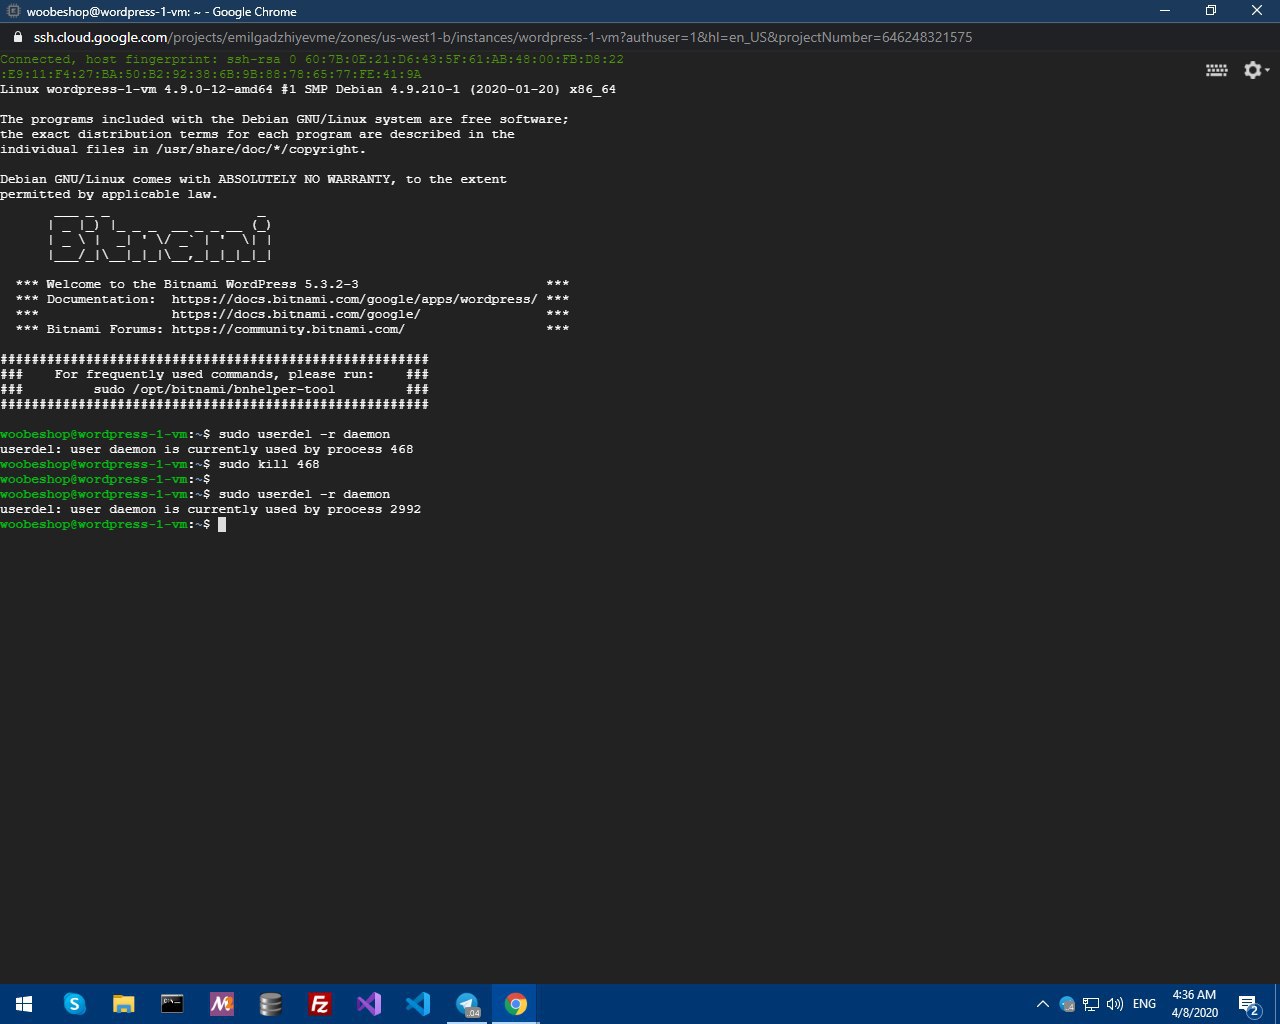Click the ssh.cloud.google.com address bar URL
Image resolution: width=1280 pixels, height=1024 pixels.
tap(503, 37)
